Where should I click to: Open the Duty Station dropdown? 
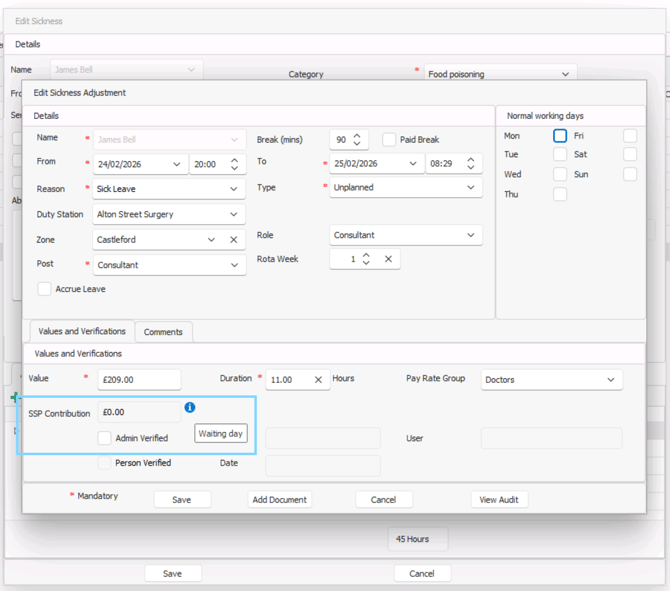tap(234, 214)
